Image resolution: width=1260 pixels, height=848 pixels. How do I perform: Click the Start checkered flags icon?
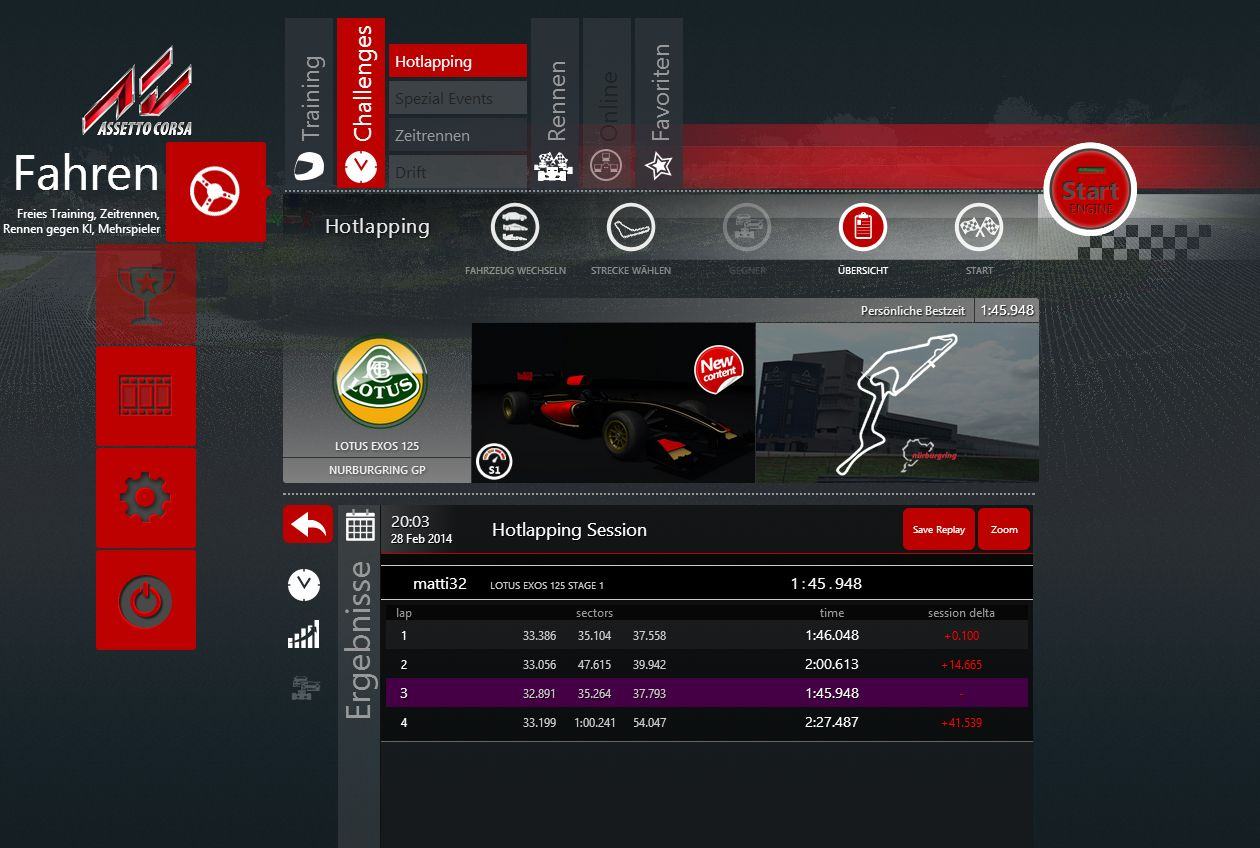(979, 228)
